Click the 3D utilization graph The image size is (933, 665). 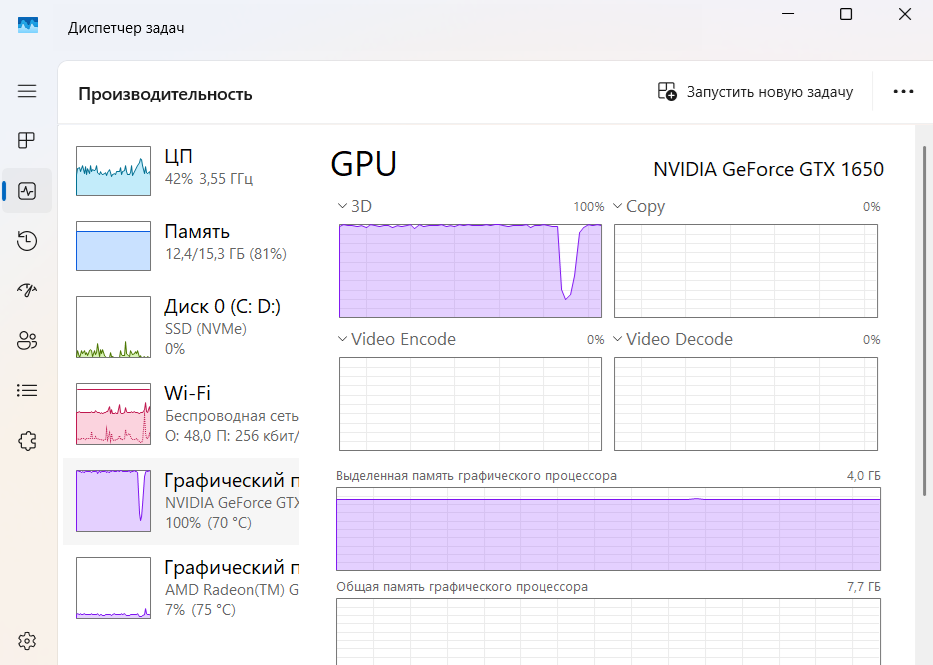[x=470, y=271]
